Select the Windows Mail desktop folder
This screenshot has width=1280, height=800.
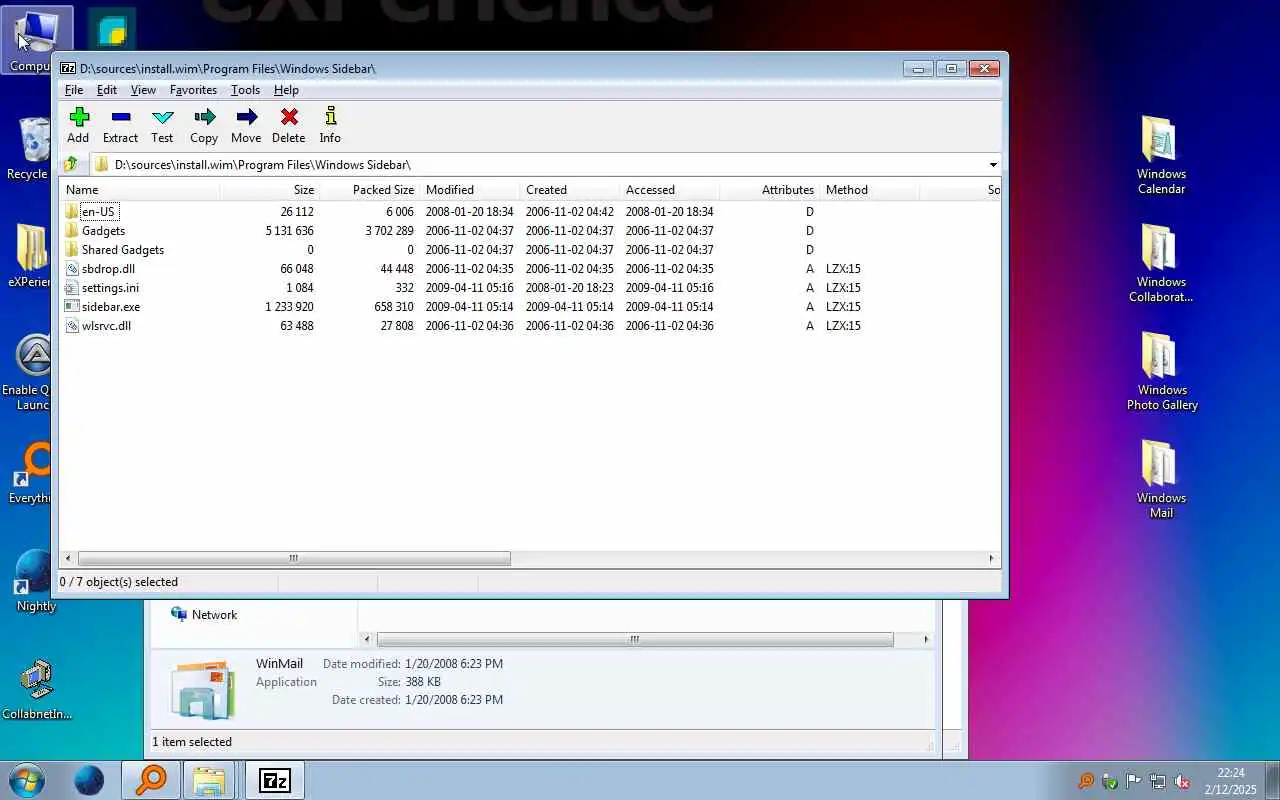(1161, 479)
